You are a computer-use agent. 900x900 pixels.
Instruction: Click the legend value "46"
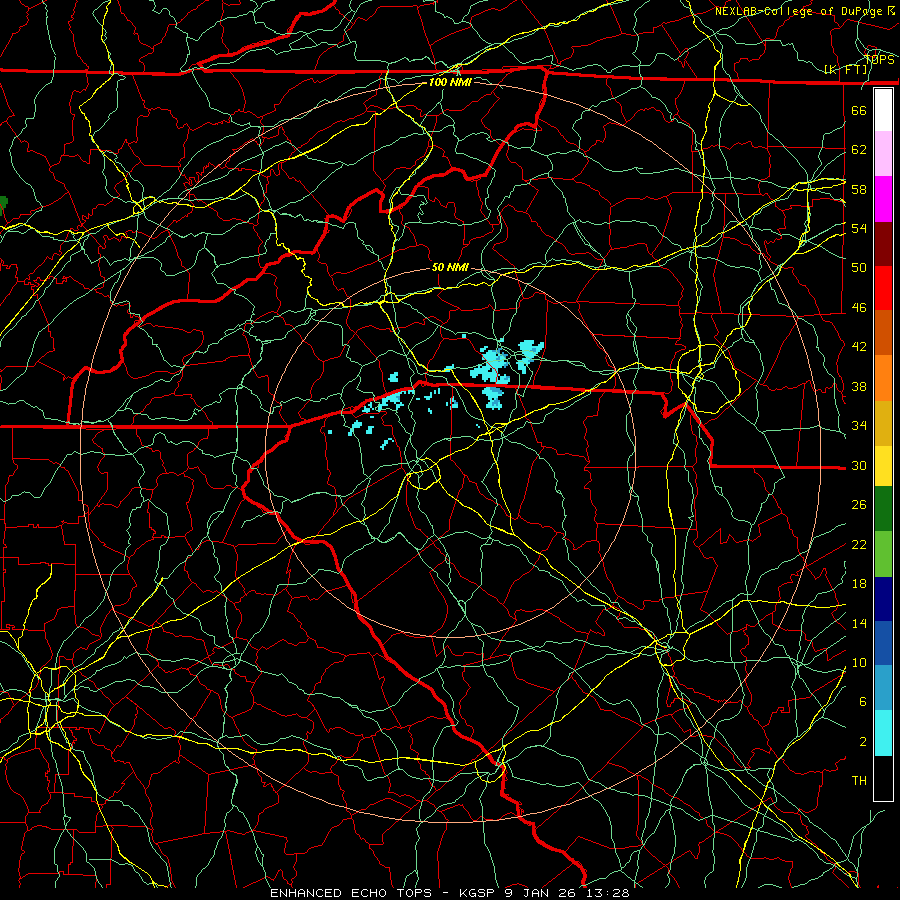(859, 307)
